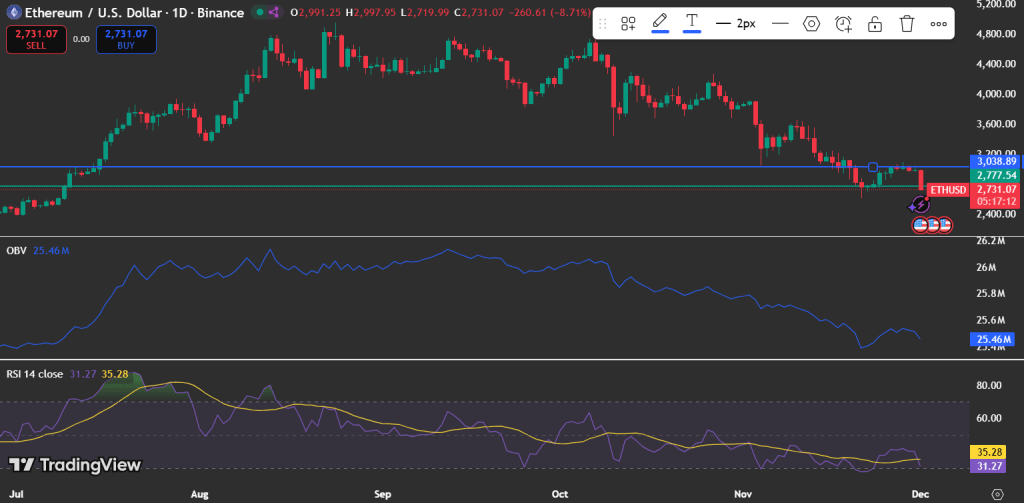Image resolution: width=1024 pixels, height=503 pixels.
Task: Click the Ethereum symbol logo icon
Action: [12, 12]
